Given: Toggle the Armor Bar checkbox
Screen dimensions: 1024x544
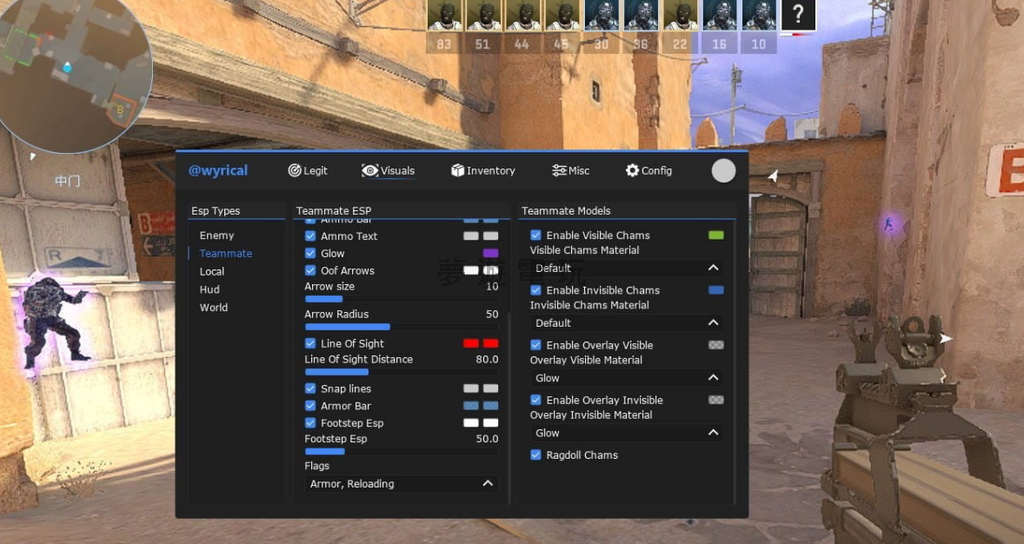Looking at the screenshot, I should pyautogui.click(x=310, y=405).
